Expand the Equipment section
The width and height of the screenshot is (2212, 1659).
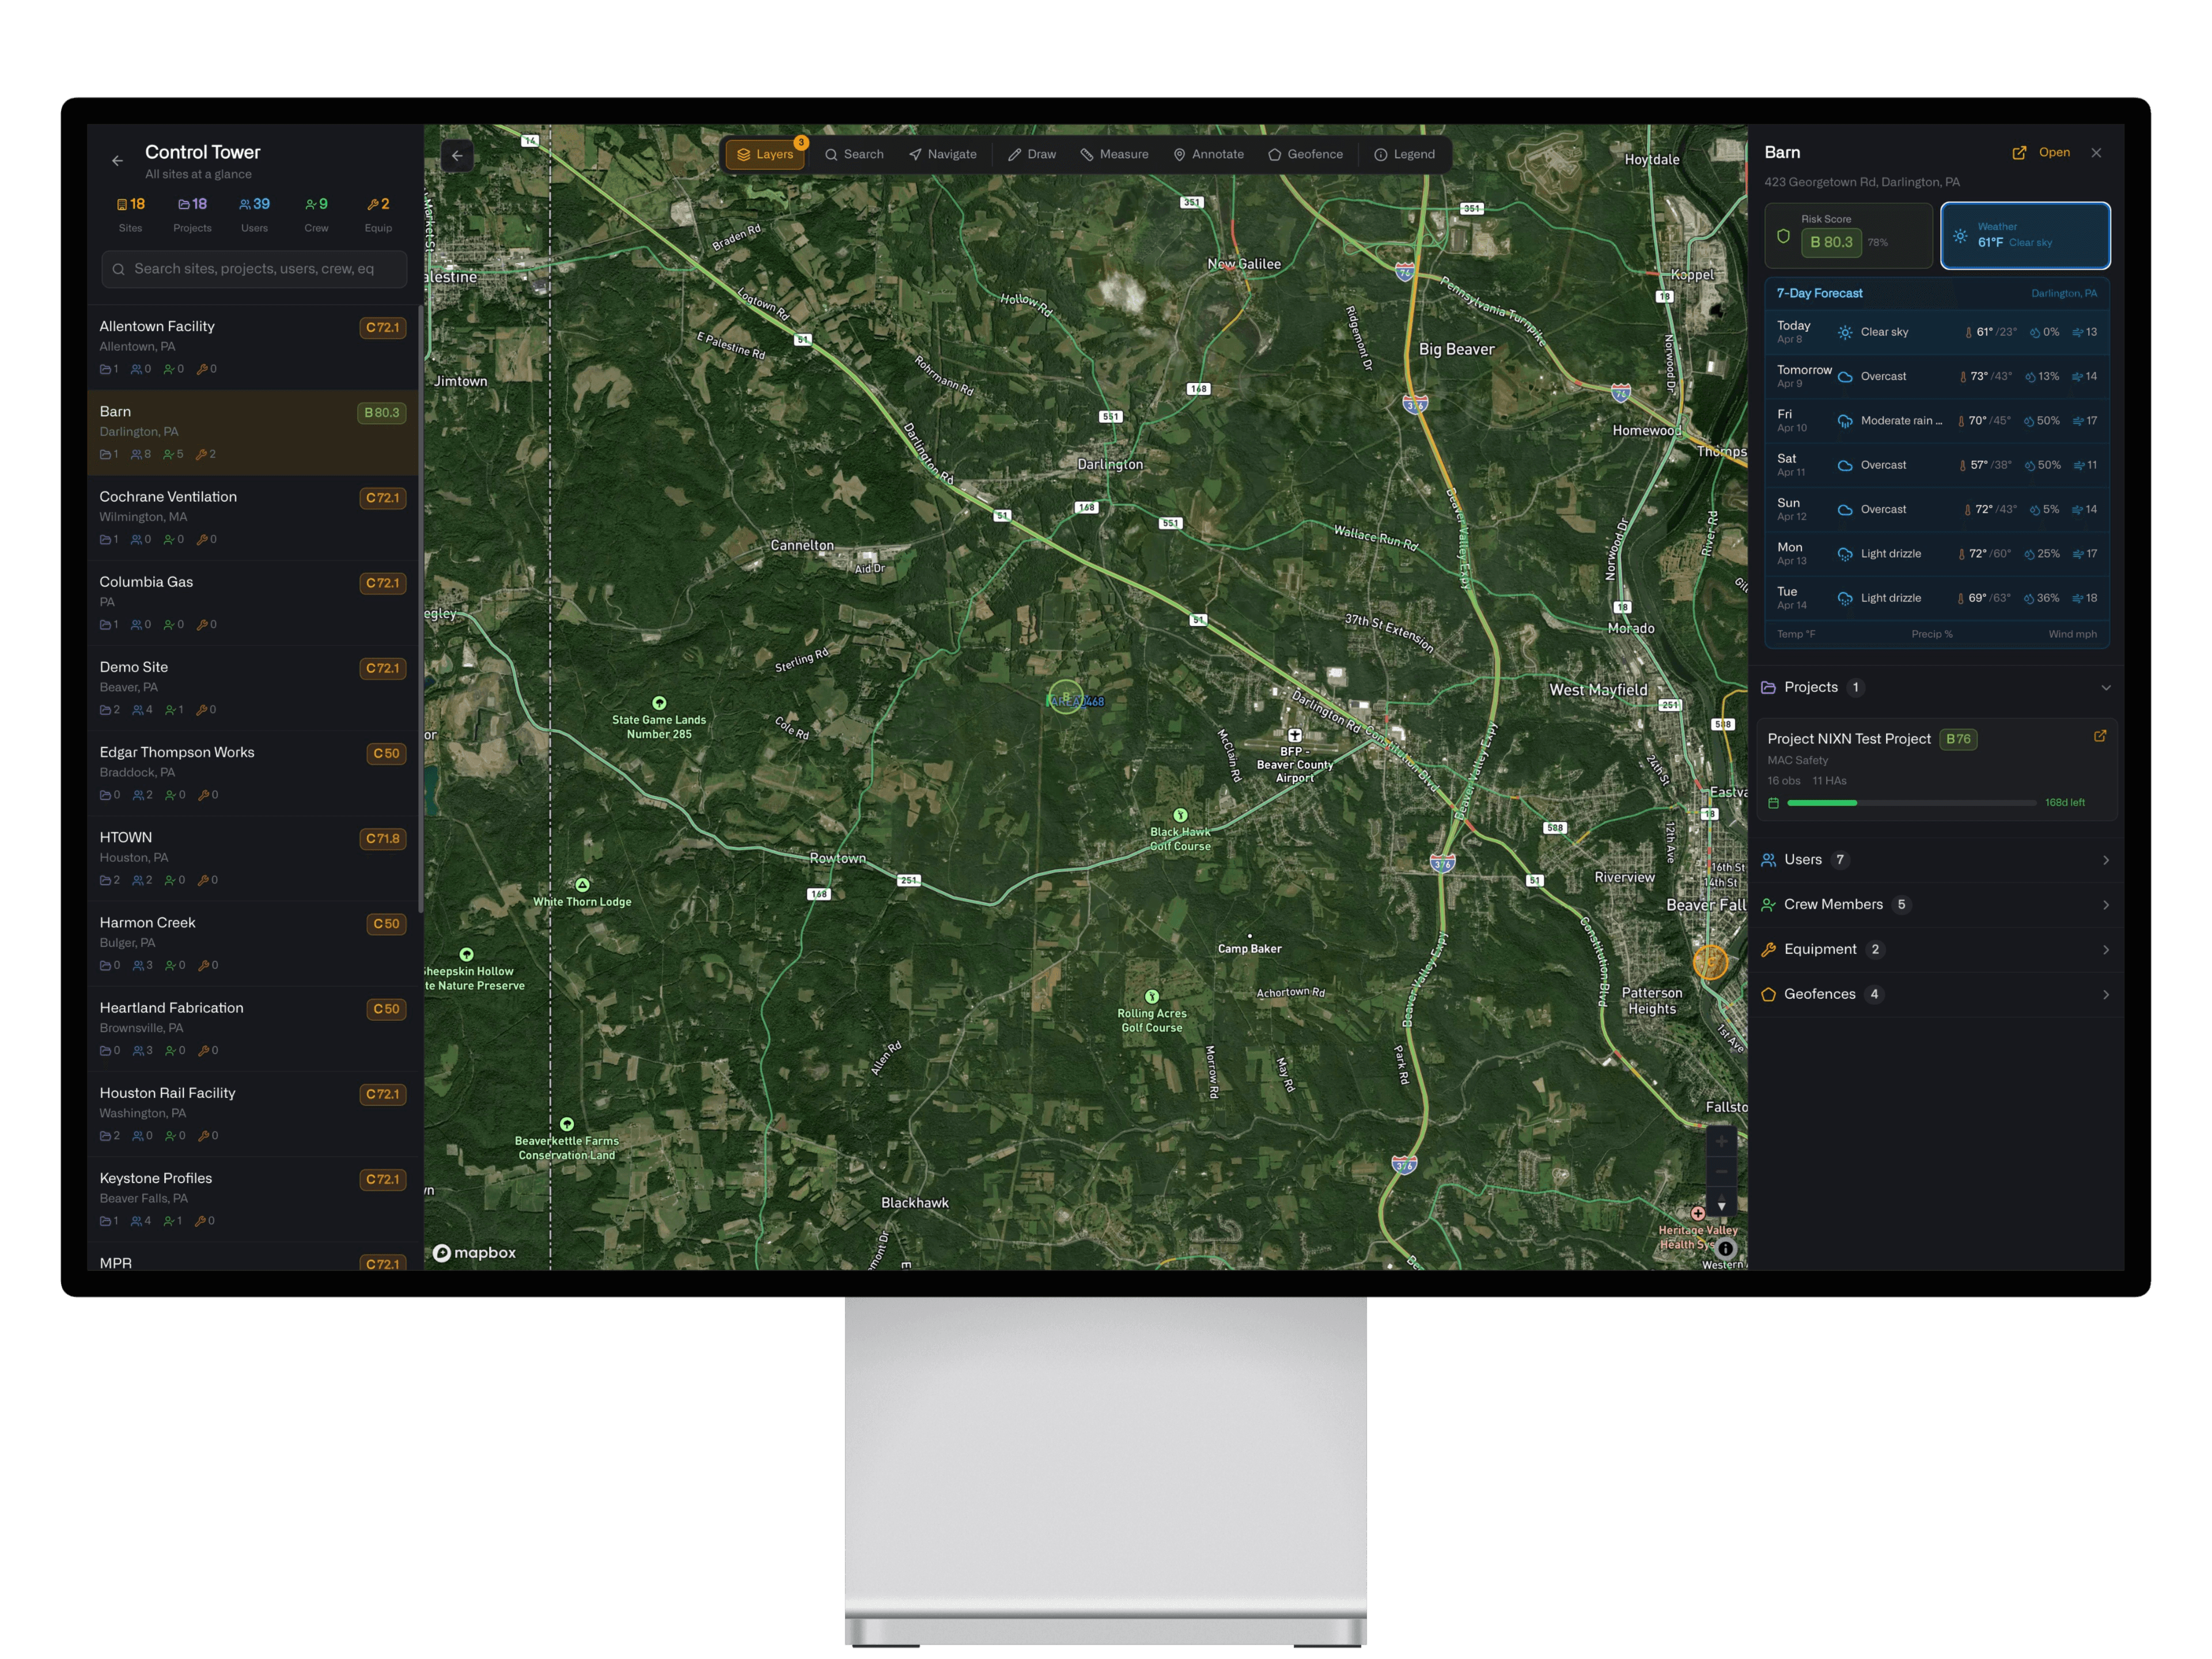(1936, 950)
